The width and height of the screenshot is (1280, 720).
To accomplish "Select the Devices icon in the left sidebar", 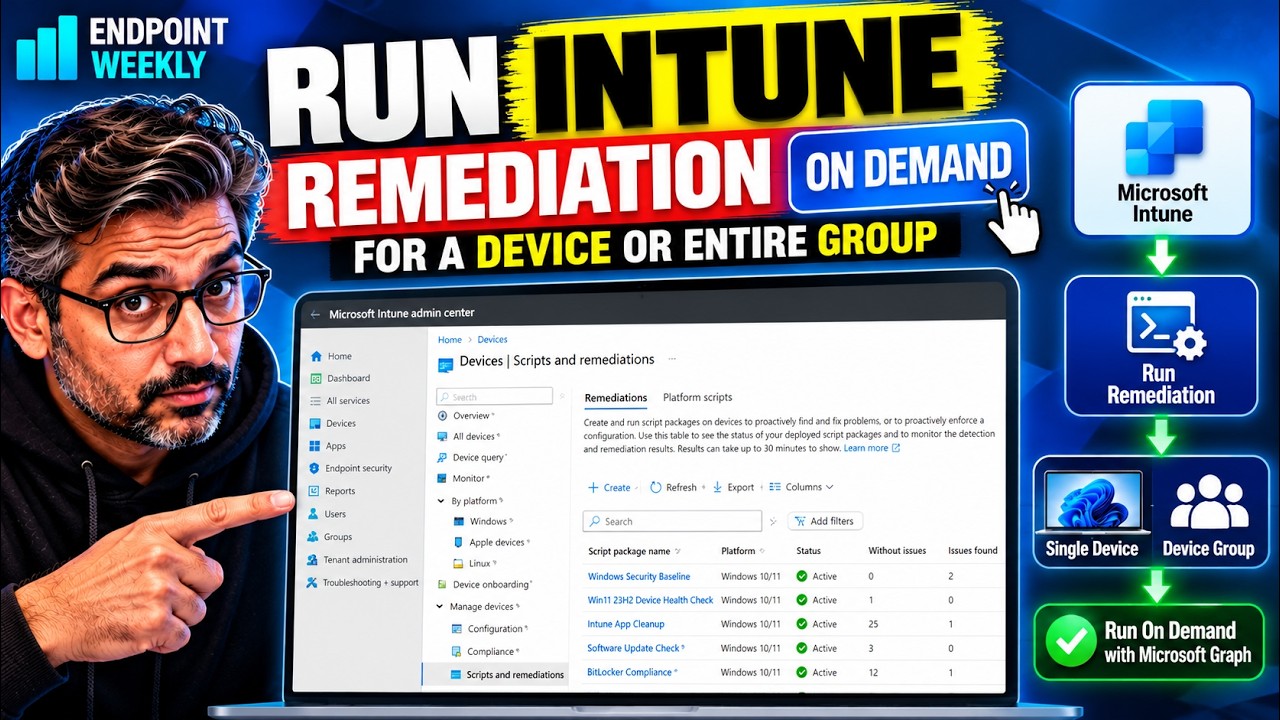I will (x=315, y=424).
